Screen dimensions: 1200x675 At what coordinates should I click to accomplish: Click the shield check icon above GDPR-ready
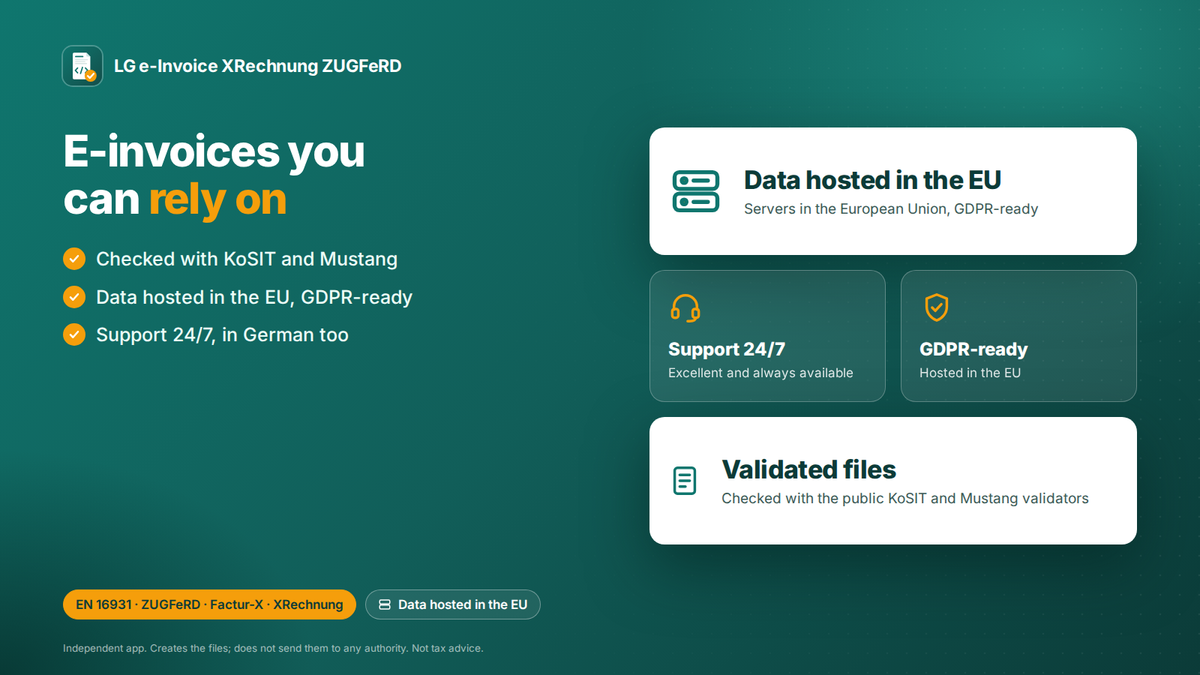pos(936,307)
